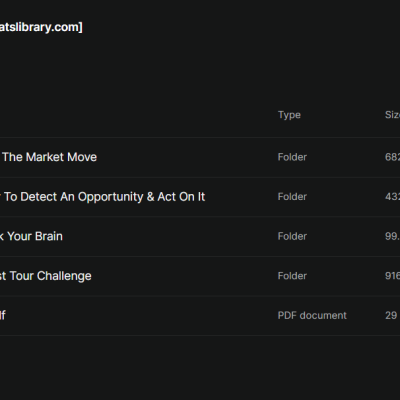This screenshot has width=400, height=400.
Task: Click blank space beneath the PDF document row
Action: (200, 367)
